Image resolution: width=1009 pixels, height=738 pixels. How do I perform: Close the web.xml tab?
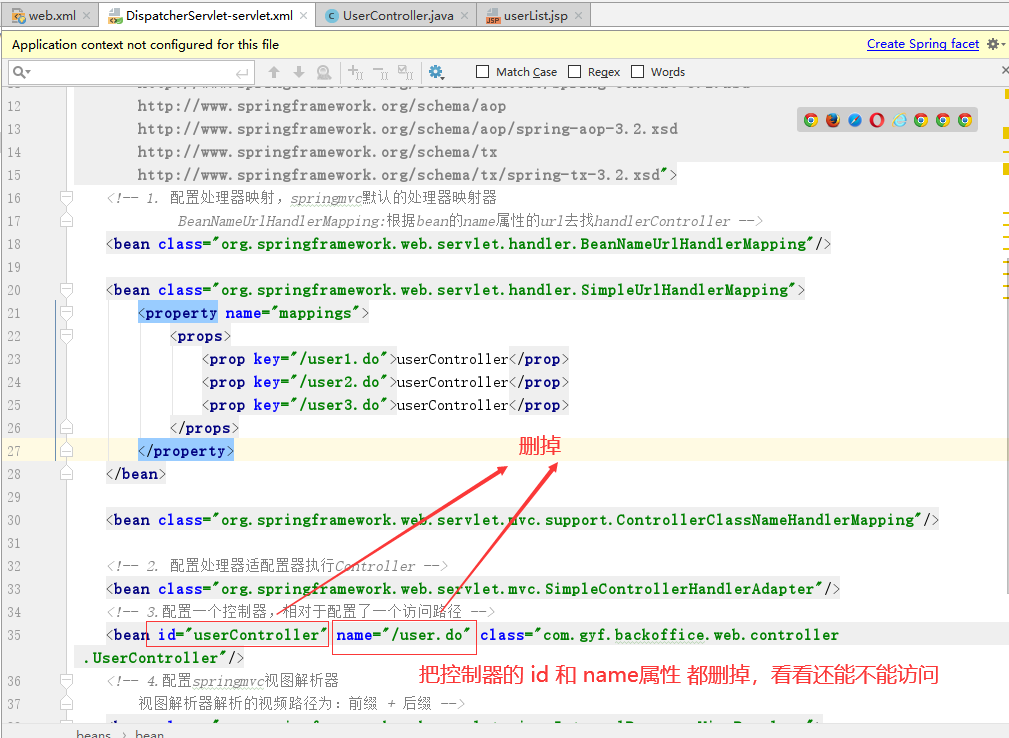pos(86,15)
